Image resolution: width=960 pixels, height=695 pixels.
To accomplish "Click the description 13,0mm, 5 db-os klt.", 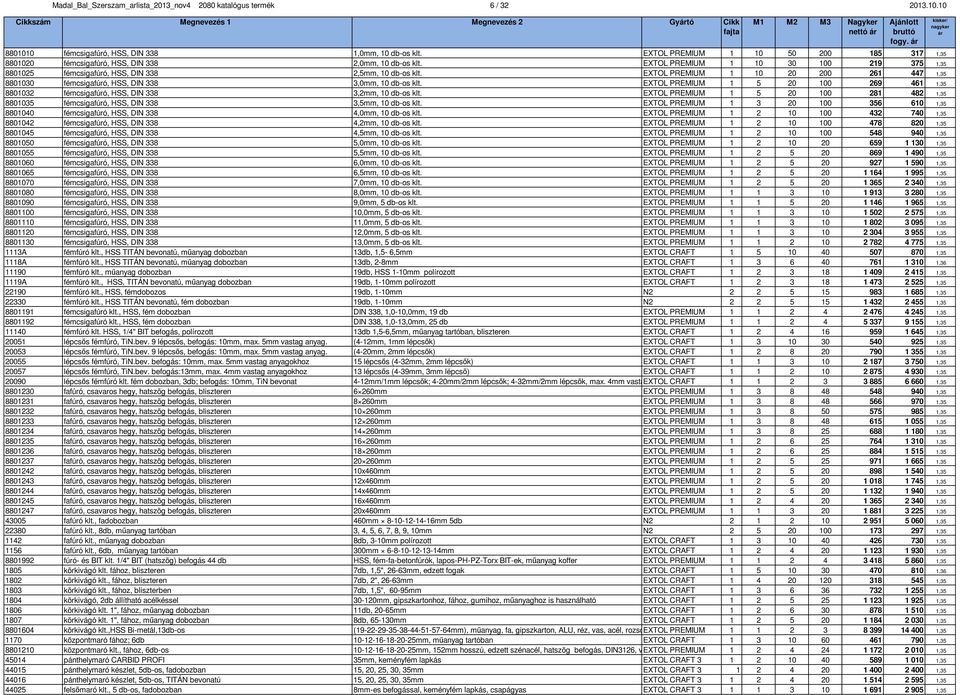I will coord(388,242).
